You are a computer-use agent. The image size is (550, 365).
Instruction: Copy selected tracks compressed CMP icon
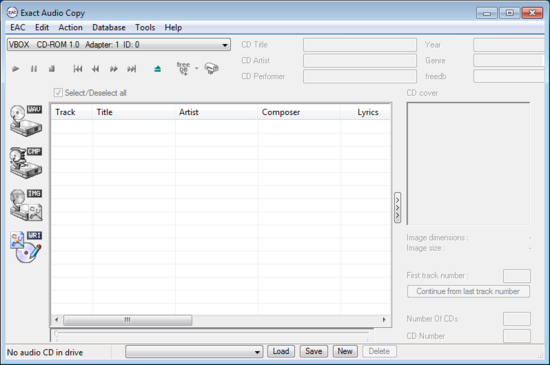(x=26, y=162)
